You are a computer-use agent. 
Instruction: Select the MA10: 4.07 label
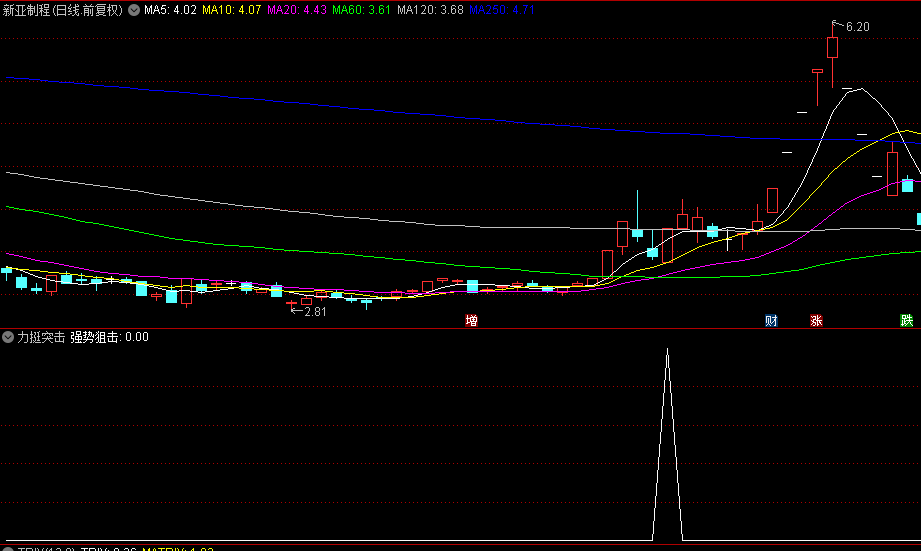(x=231, y=10)
